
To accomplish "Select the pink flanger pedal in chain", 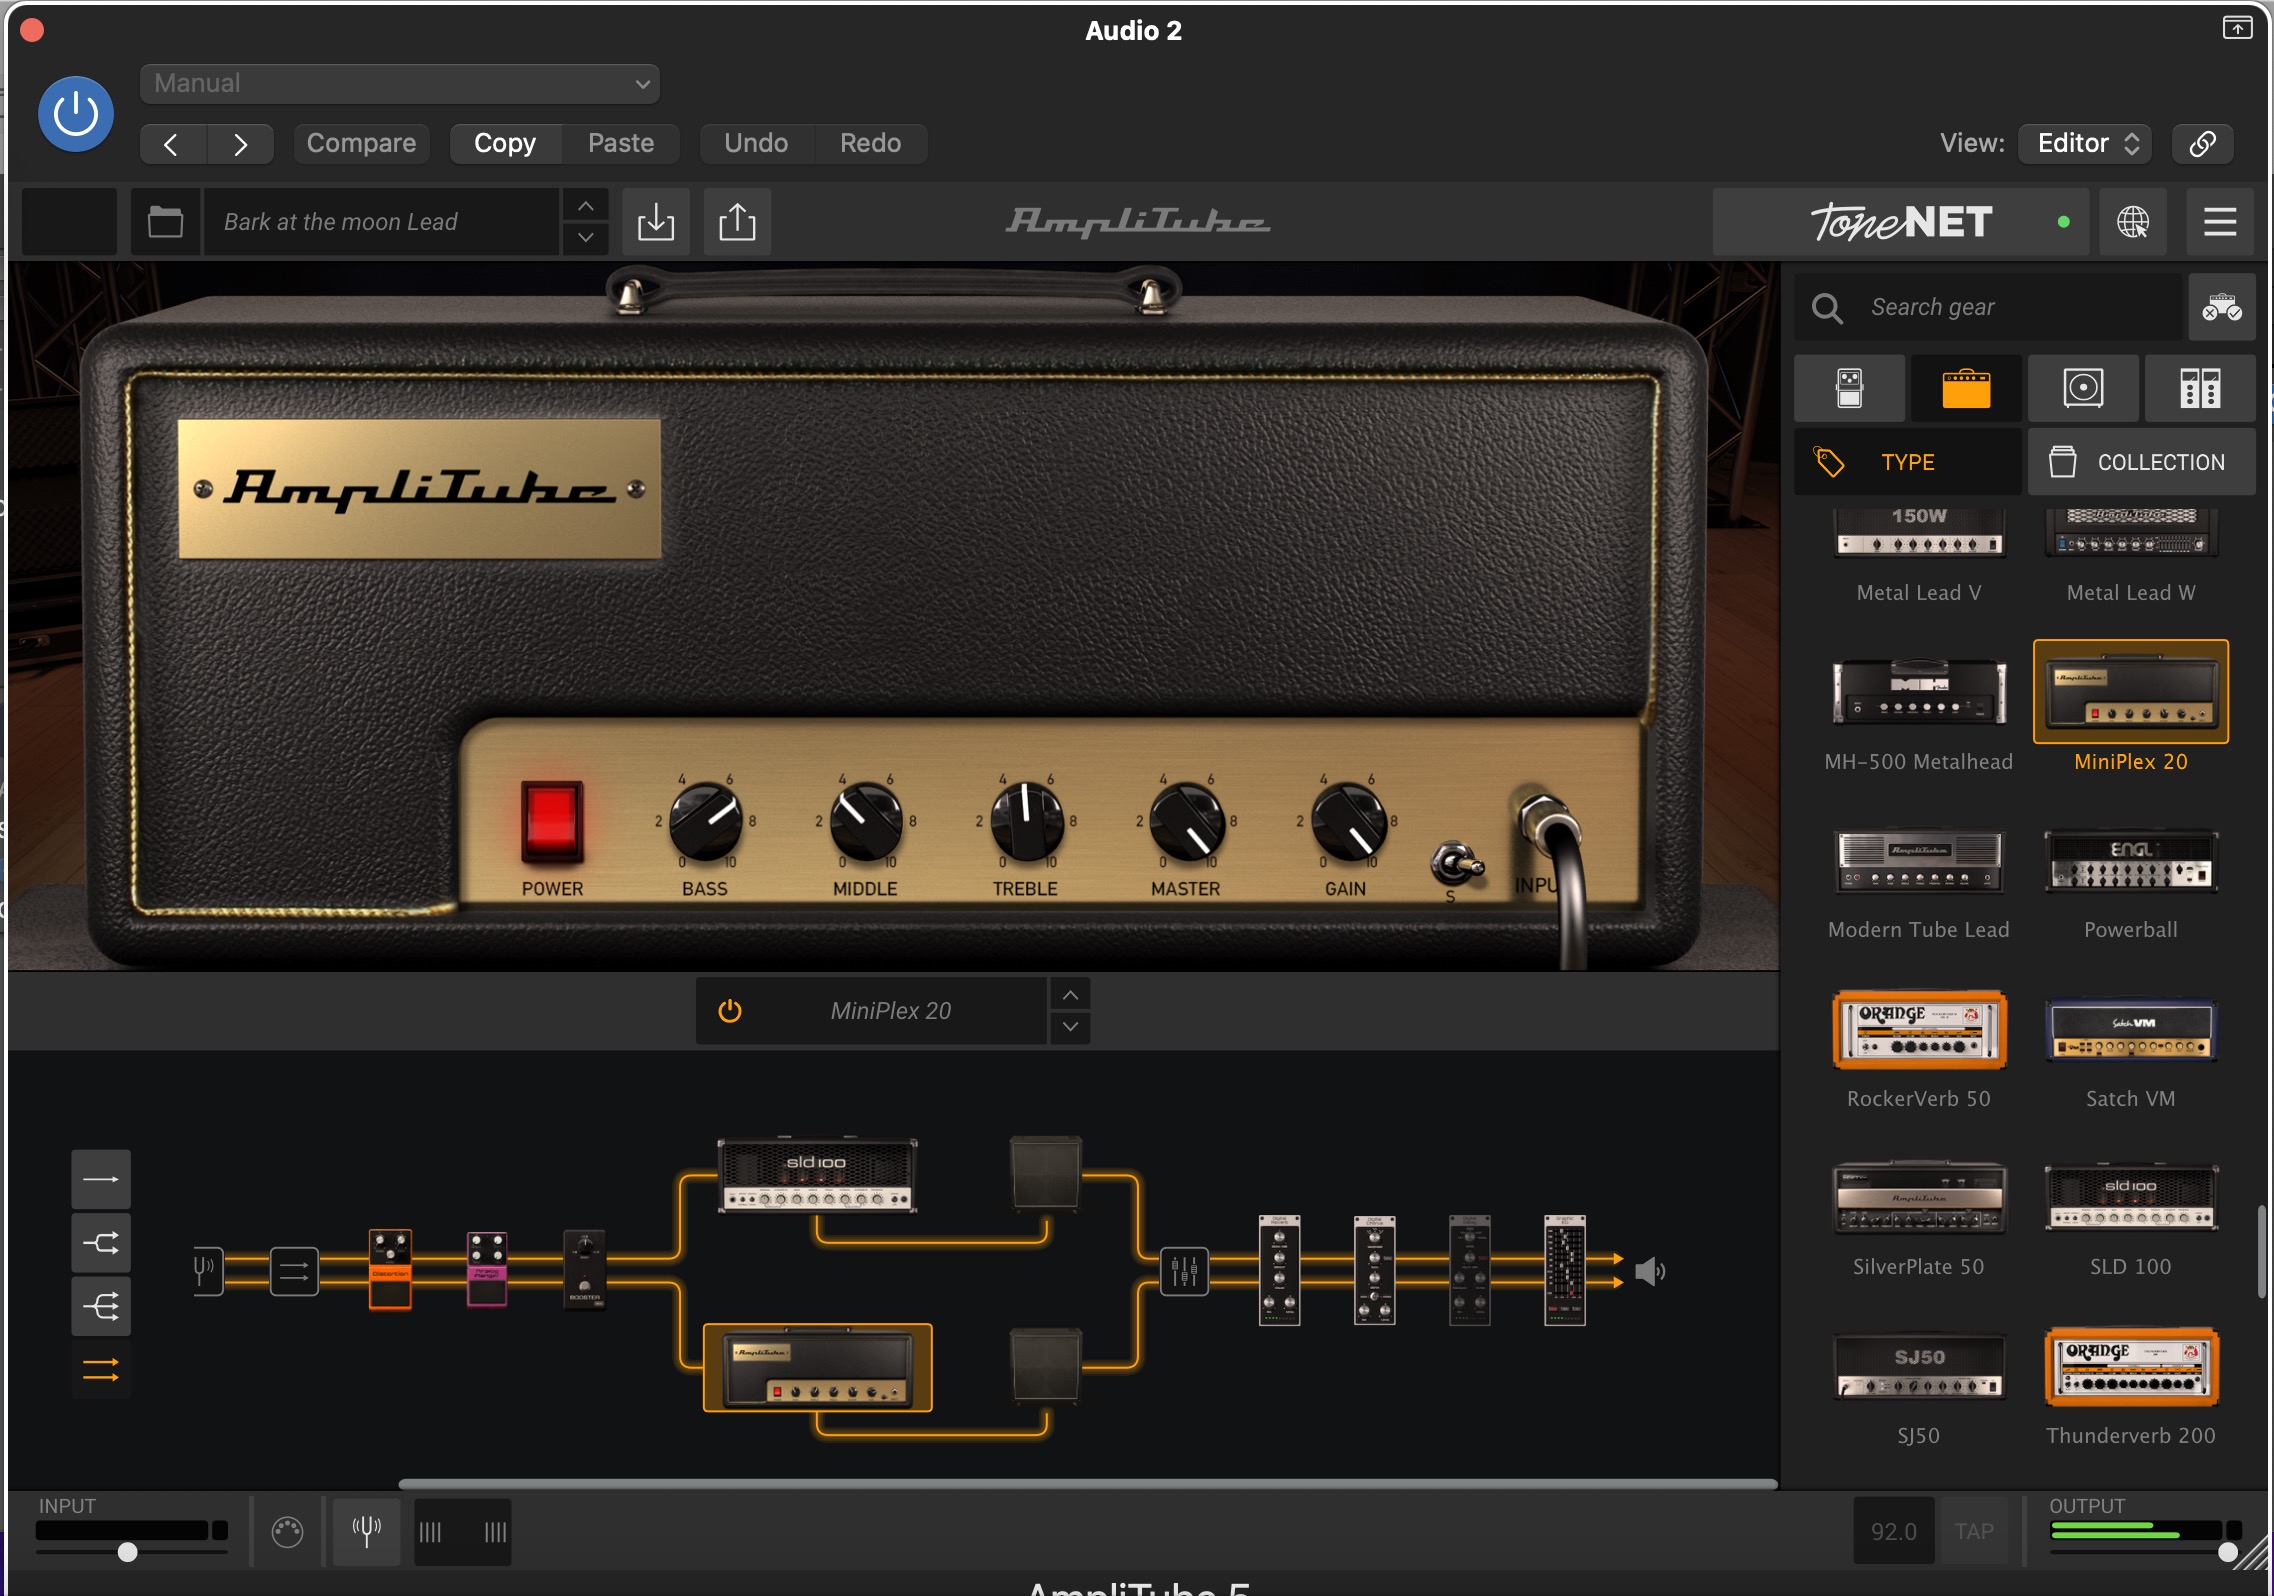I will tap(487, 1268).
